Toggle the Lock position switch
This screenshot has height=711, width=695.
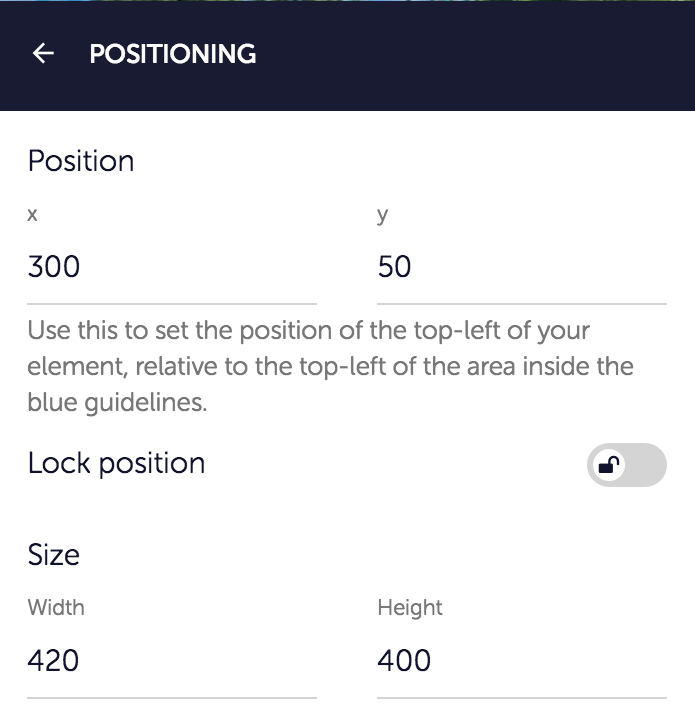[626, 465]
